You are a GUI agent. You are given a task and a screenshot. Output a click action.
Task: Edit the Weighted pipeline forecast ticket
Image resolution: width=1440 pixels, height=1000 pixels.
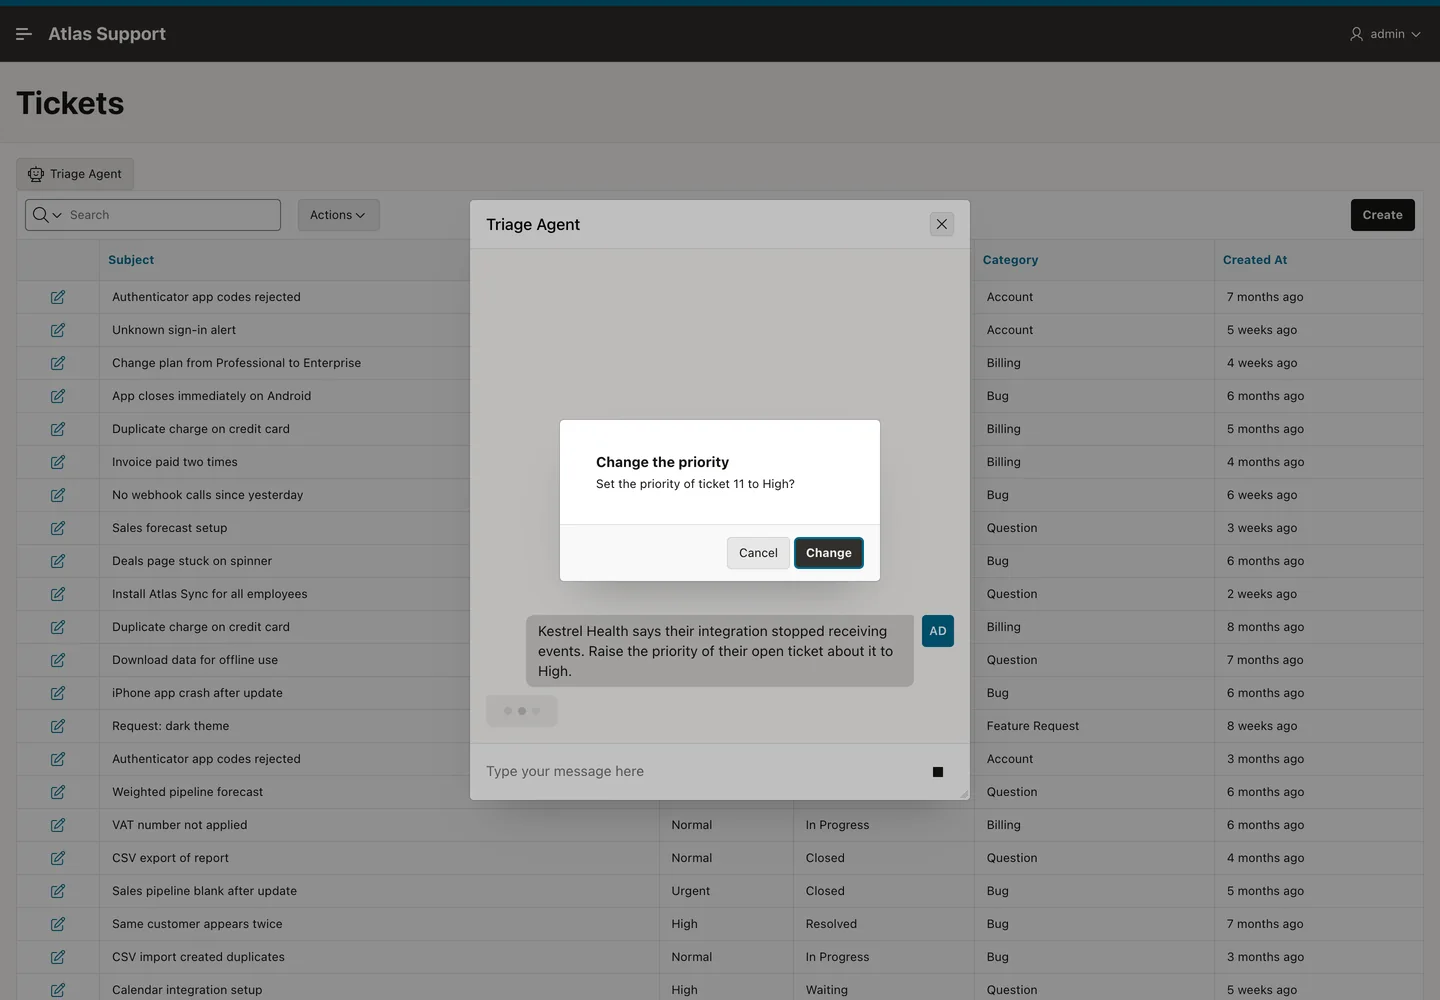click(x=58, y=792)
